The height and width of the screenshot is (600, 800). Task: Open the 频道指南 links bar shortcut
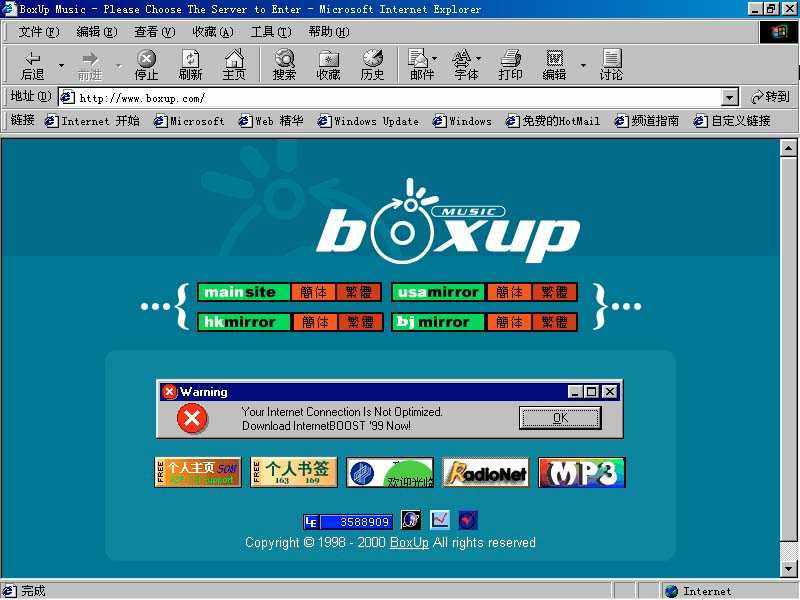(x=647, y=121)
